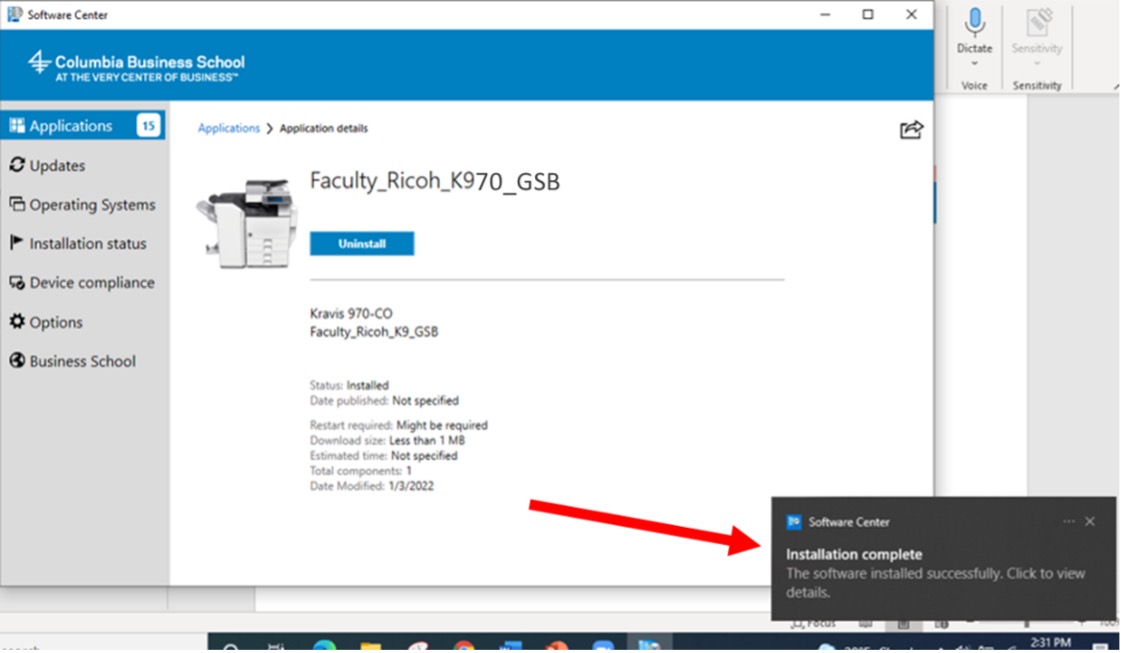Open Device compliance page
The height and width of the screenshot is (653, 1124).
(x=83, y=282)
